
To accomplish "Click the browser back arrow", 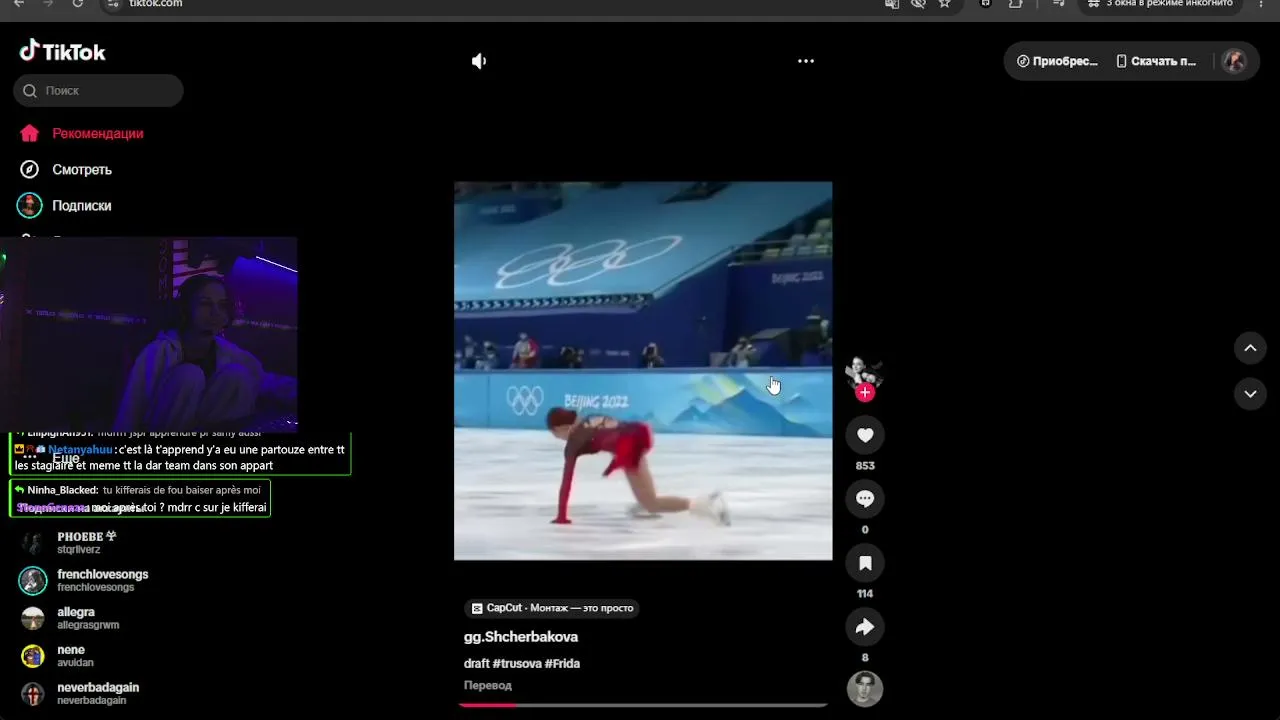I will click(x=18, y=4).
